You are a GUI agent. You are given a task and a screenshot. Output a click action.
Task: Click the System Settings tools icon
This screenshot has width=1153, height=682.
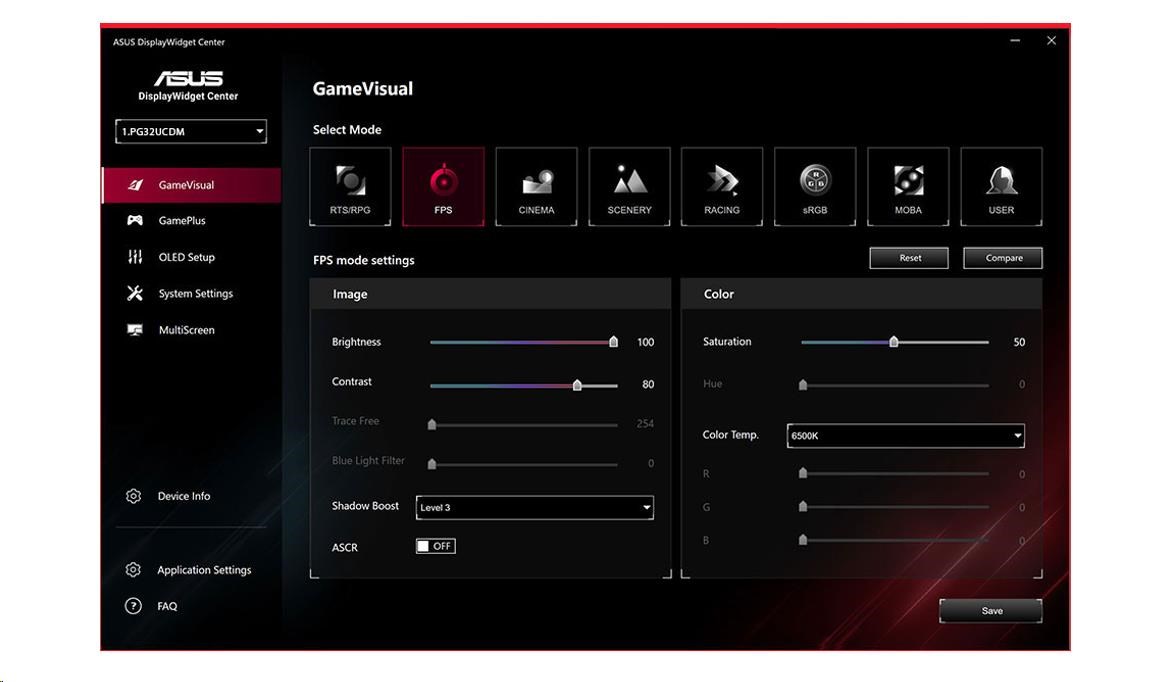[x=135, y=293]
